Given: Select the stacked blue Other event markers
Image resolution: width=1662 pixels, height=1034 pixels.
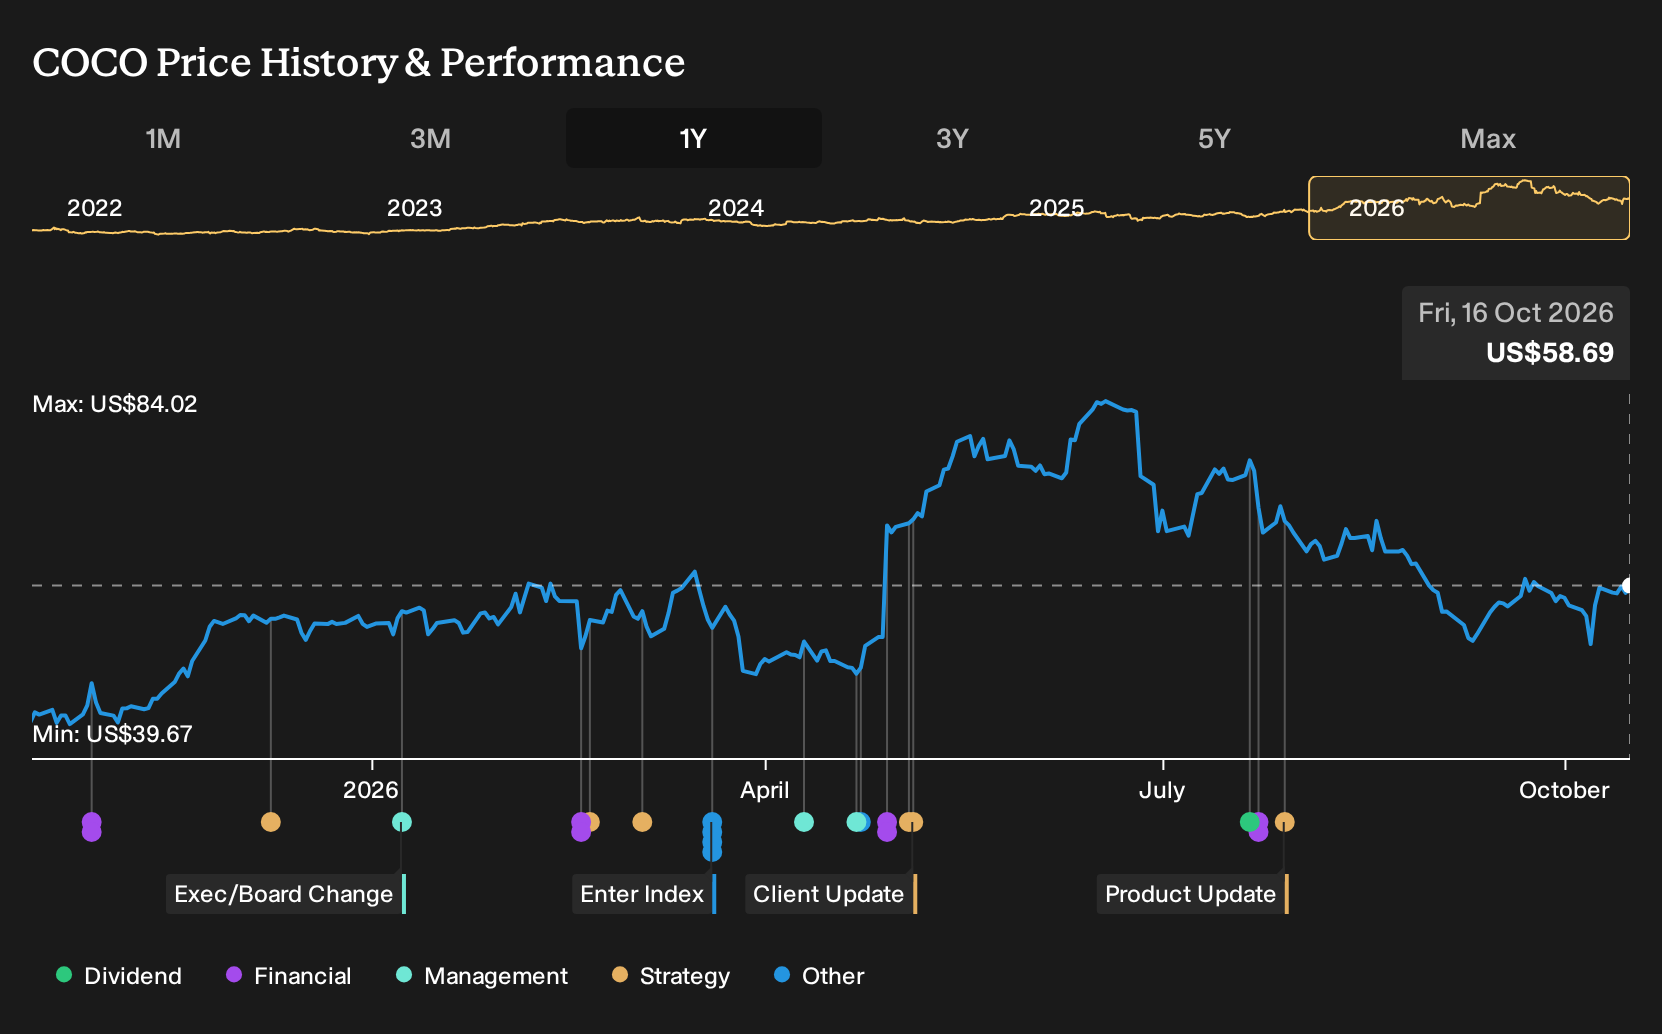Looking at the screenshot, I should pyautogui.click(x=712, y=837).
